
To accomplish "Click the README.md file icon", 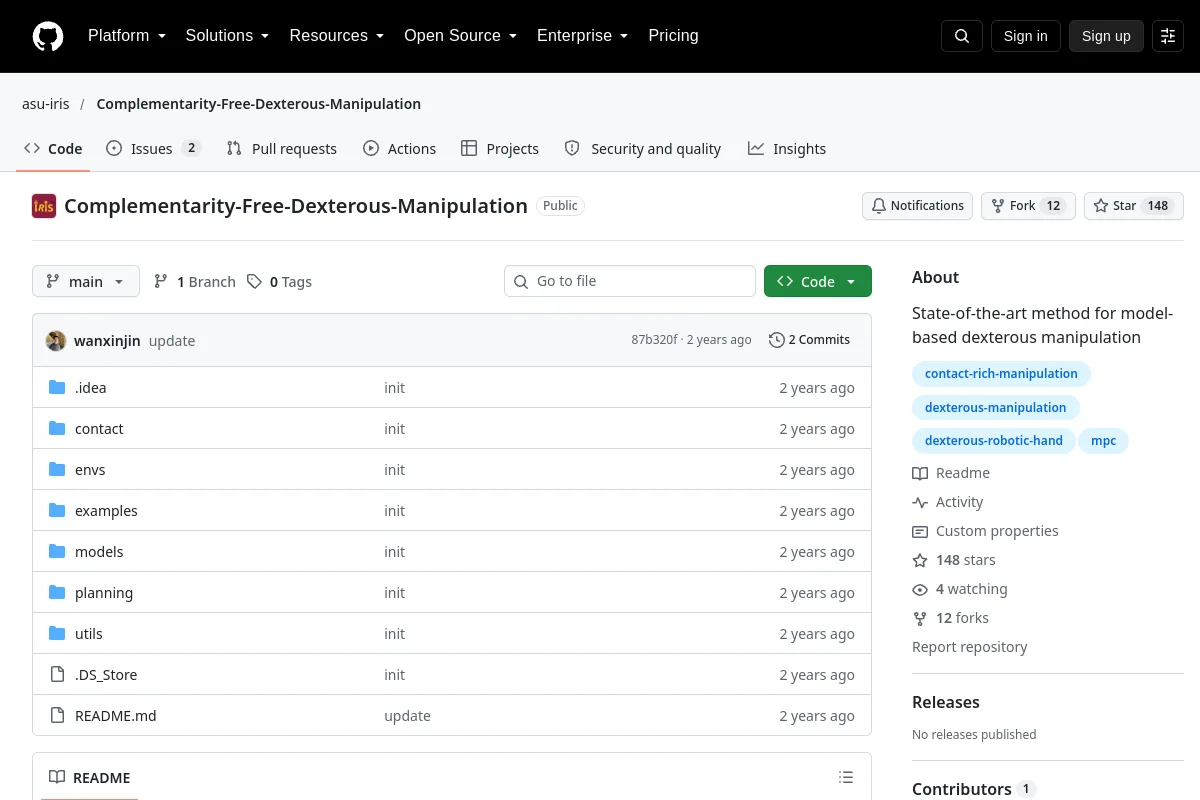I will pos(57,715).
